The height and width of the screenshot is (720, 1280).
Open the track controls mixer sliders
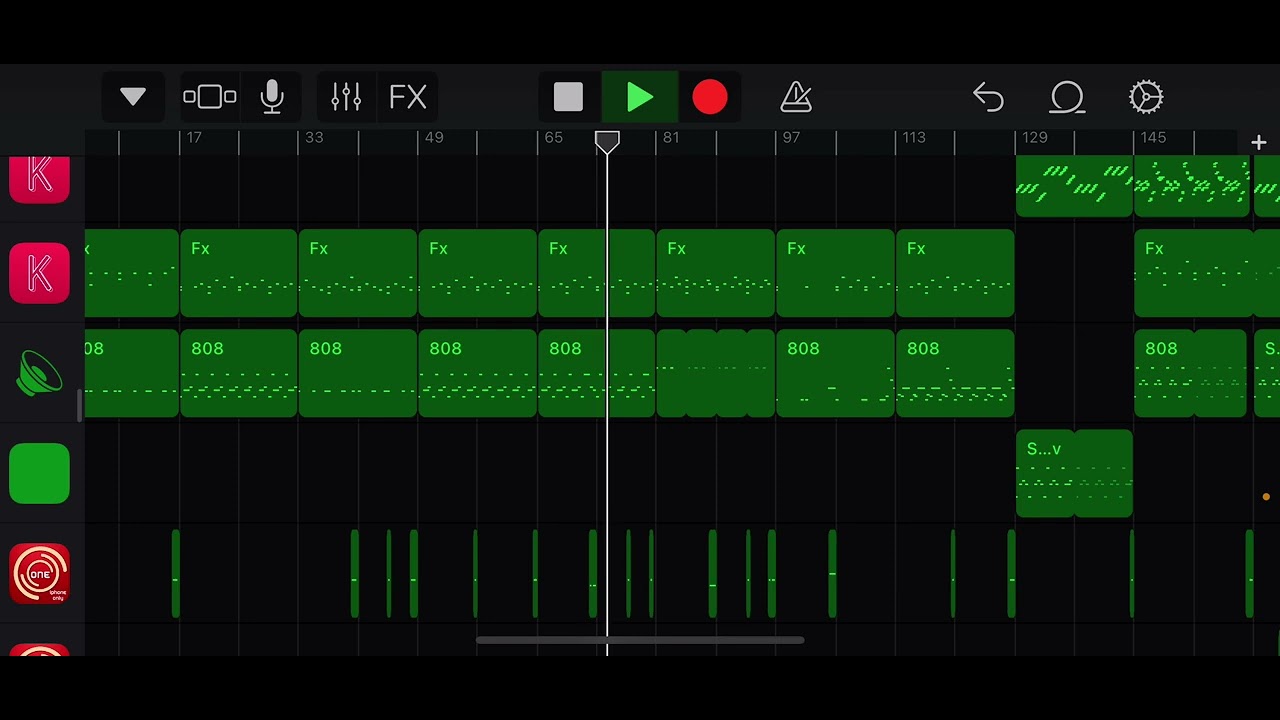pos(346,97)
